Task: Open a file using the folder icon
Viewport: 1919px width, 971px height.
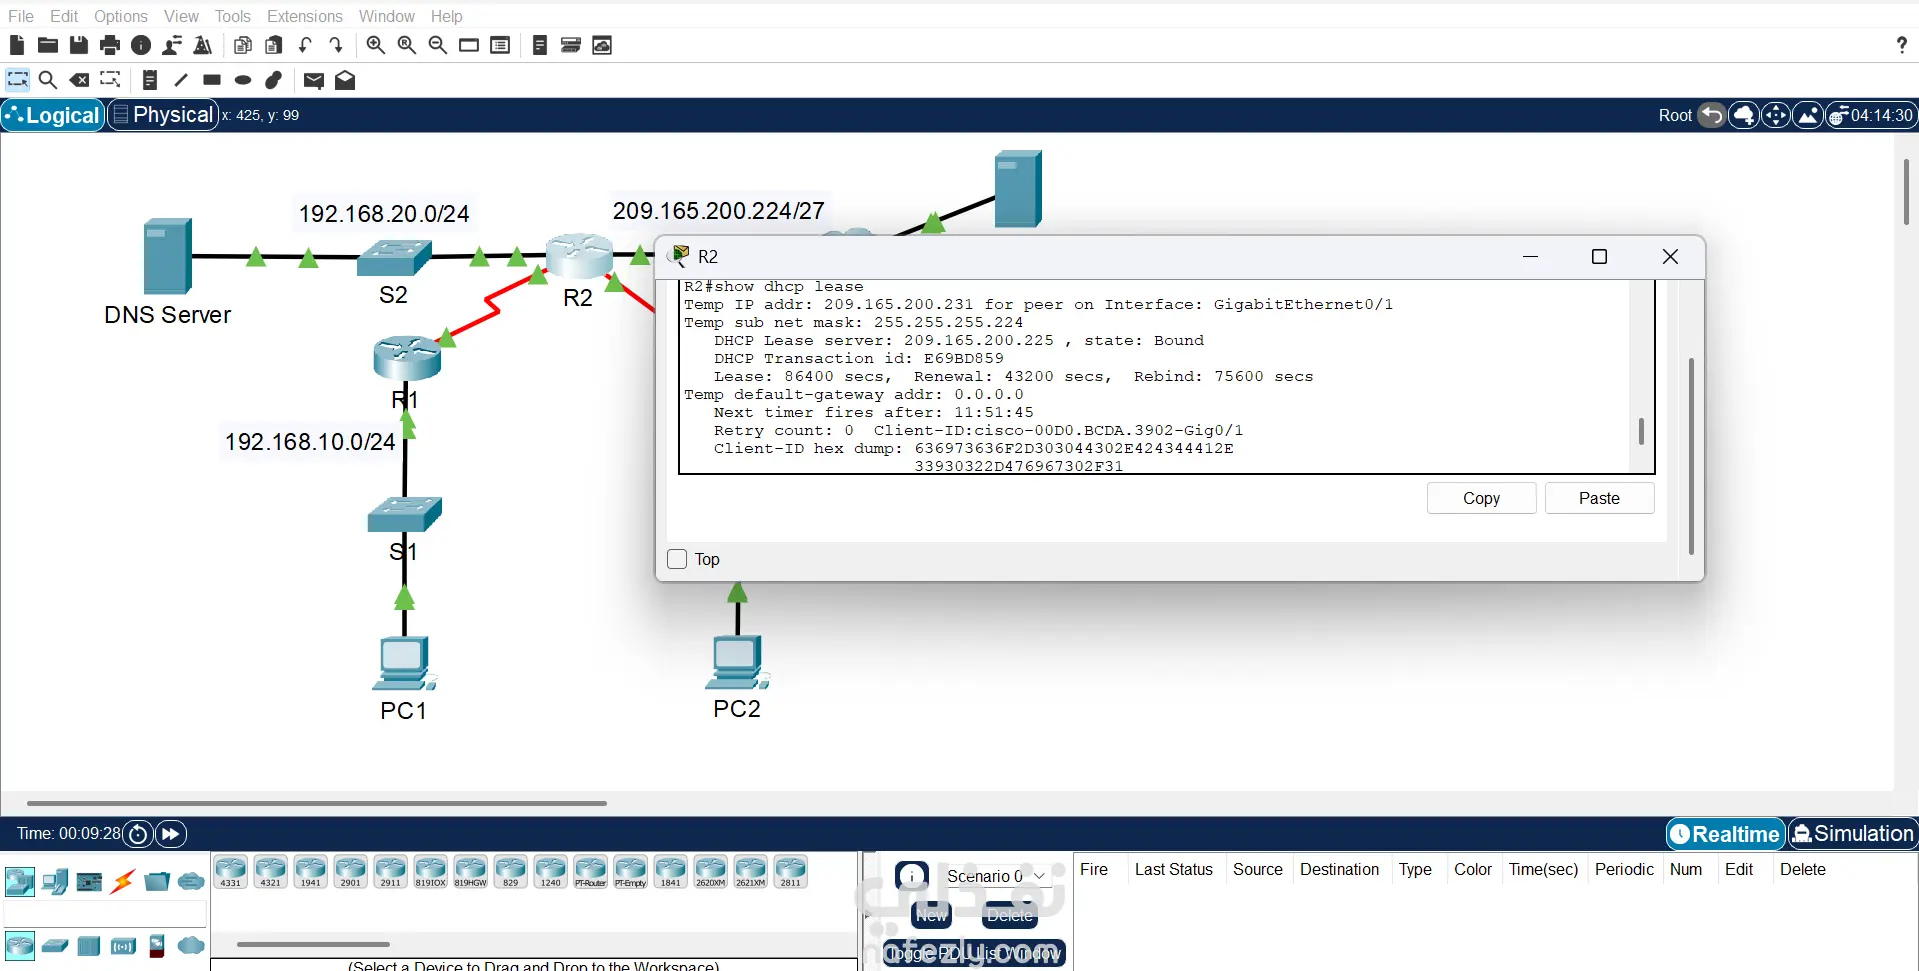Action: (47, 45)
